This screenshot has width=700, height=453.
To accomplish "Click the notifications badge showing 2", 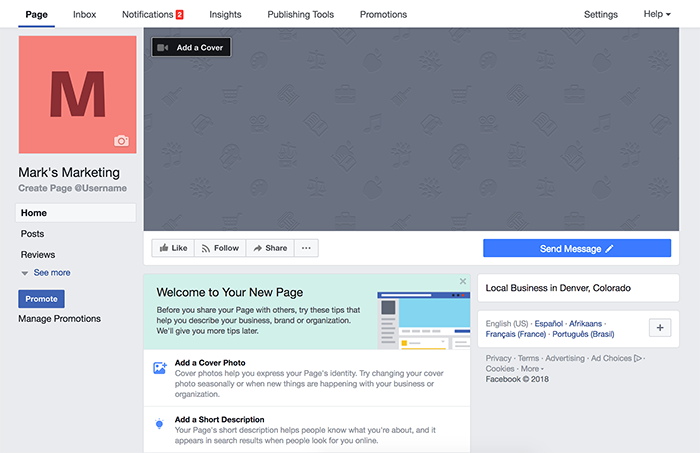I will click(x=179, y=15).
